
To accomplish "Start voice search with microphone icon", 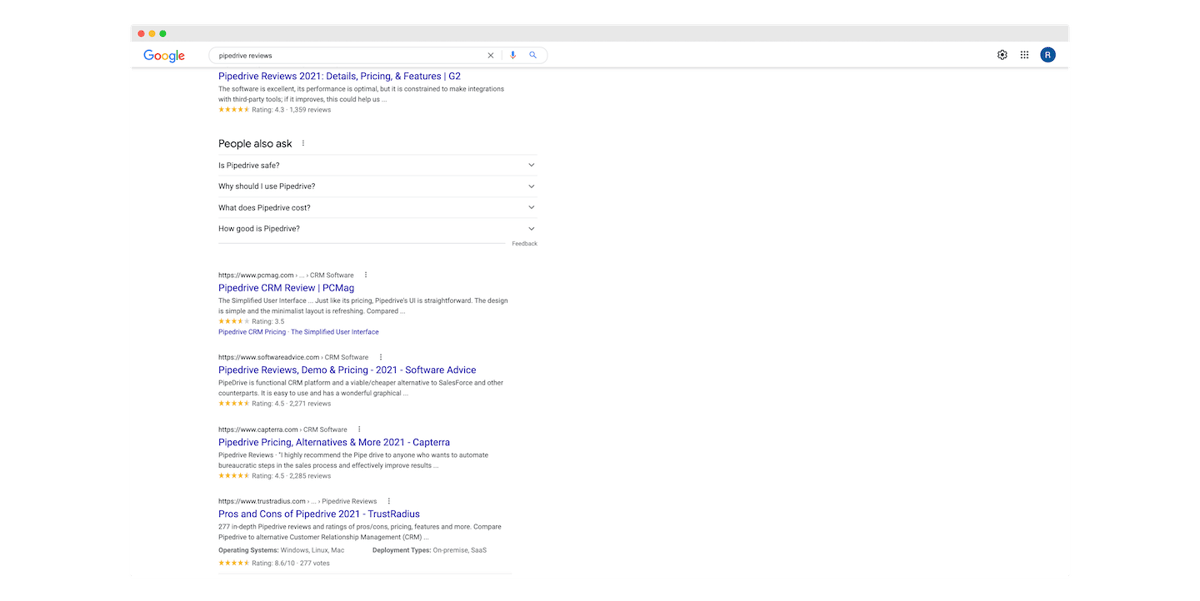I will [x=513, y=55].
